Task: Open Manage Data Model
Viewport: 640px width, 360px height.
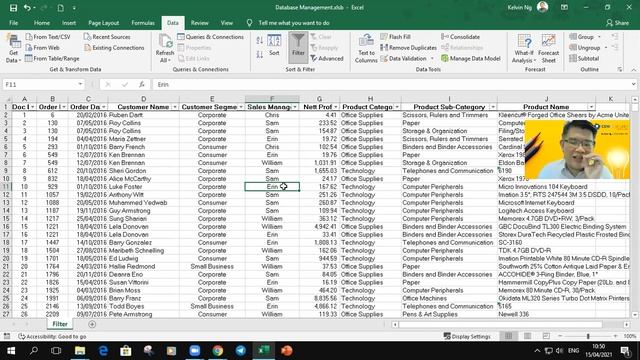Action: 471,58
